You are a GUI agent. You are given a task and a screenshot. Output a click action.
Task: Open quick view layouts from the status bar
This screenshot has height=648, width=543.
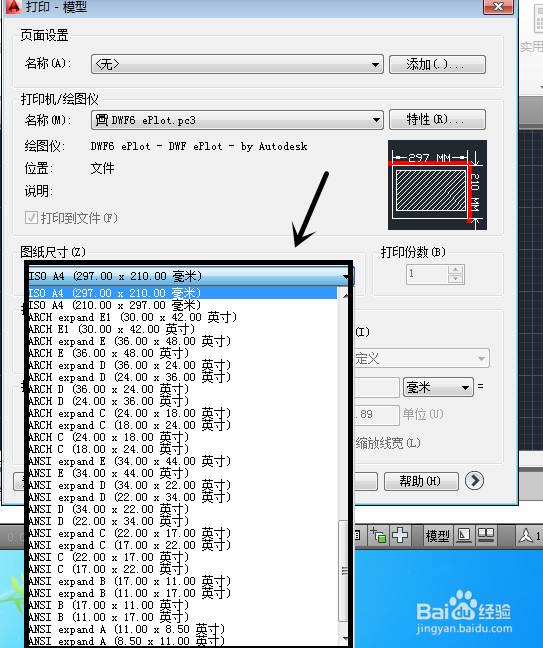(x=464, y=536)
